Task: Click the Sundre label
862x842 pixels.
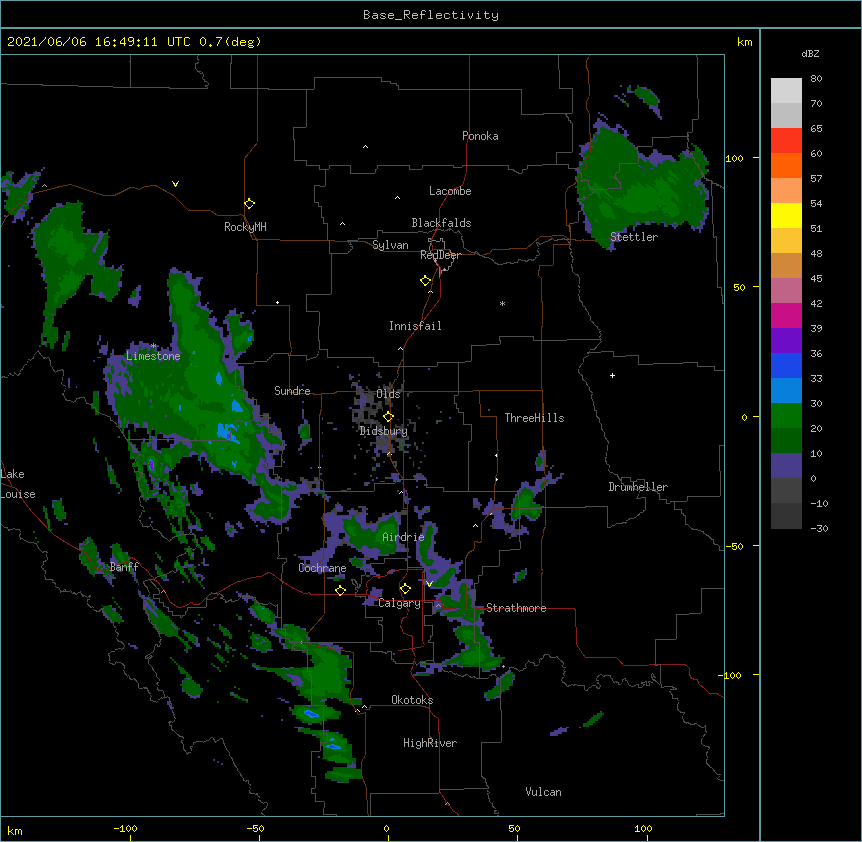Action: click(292, 391)
